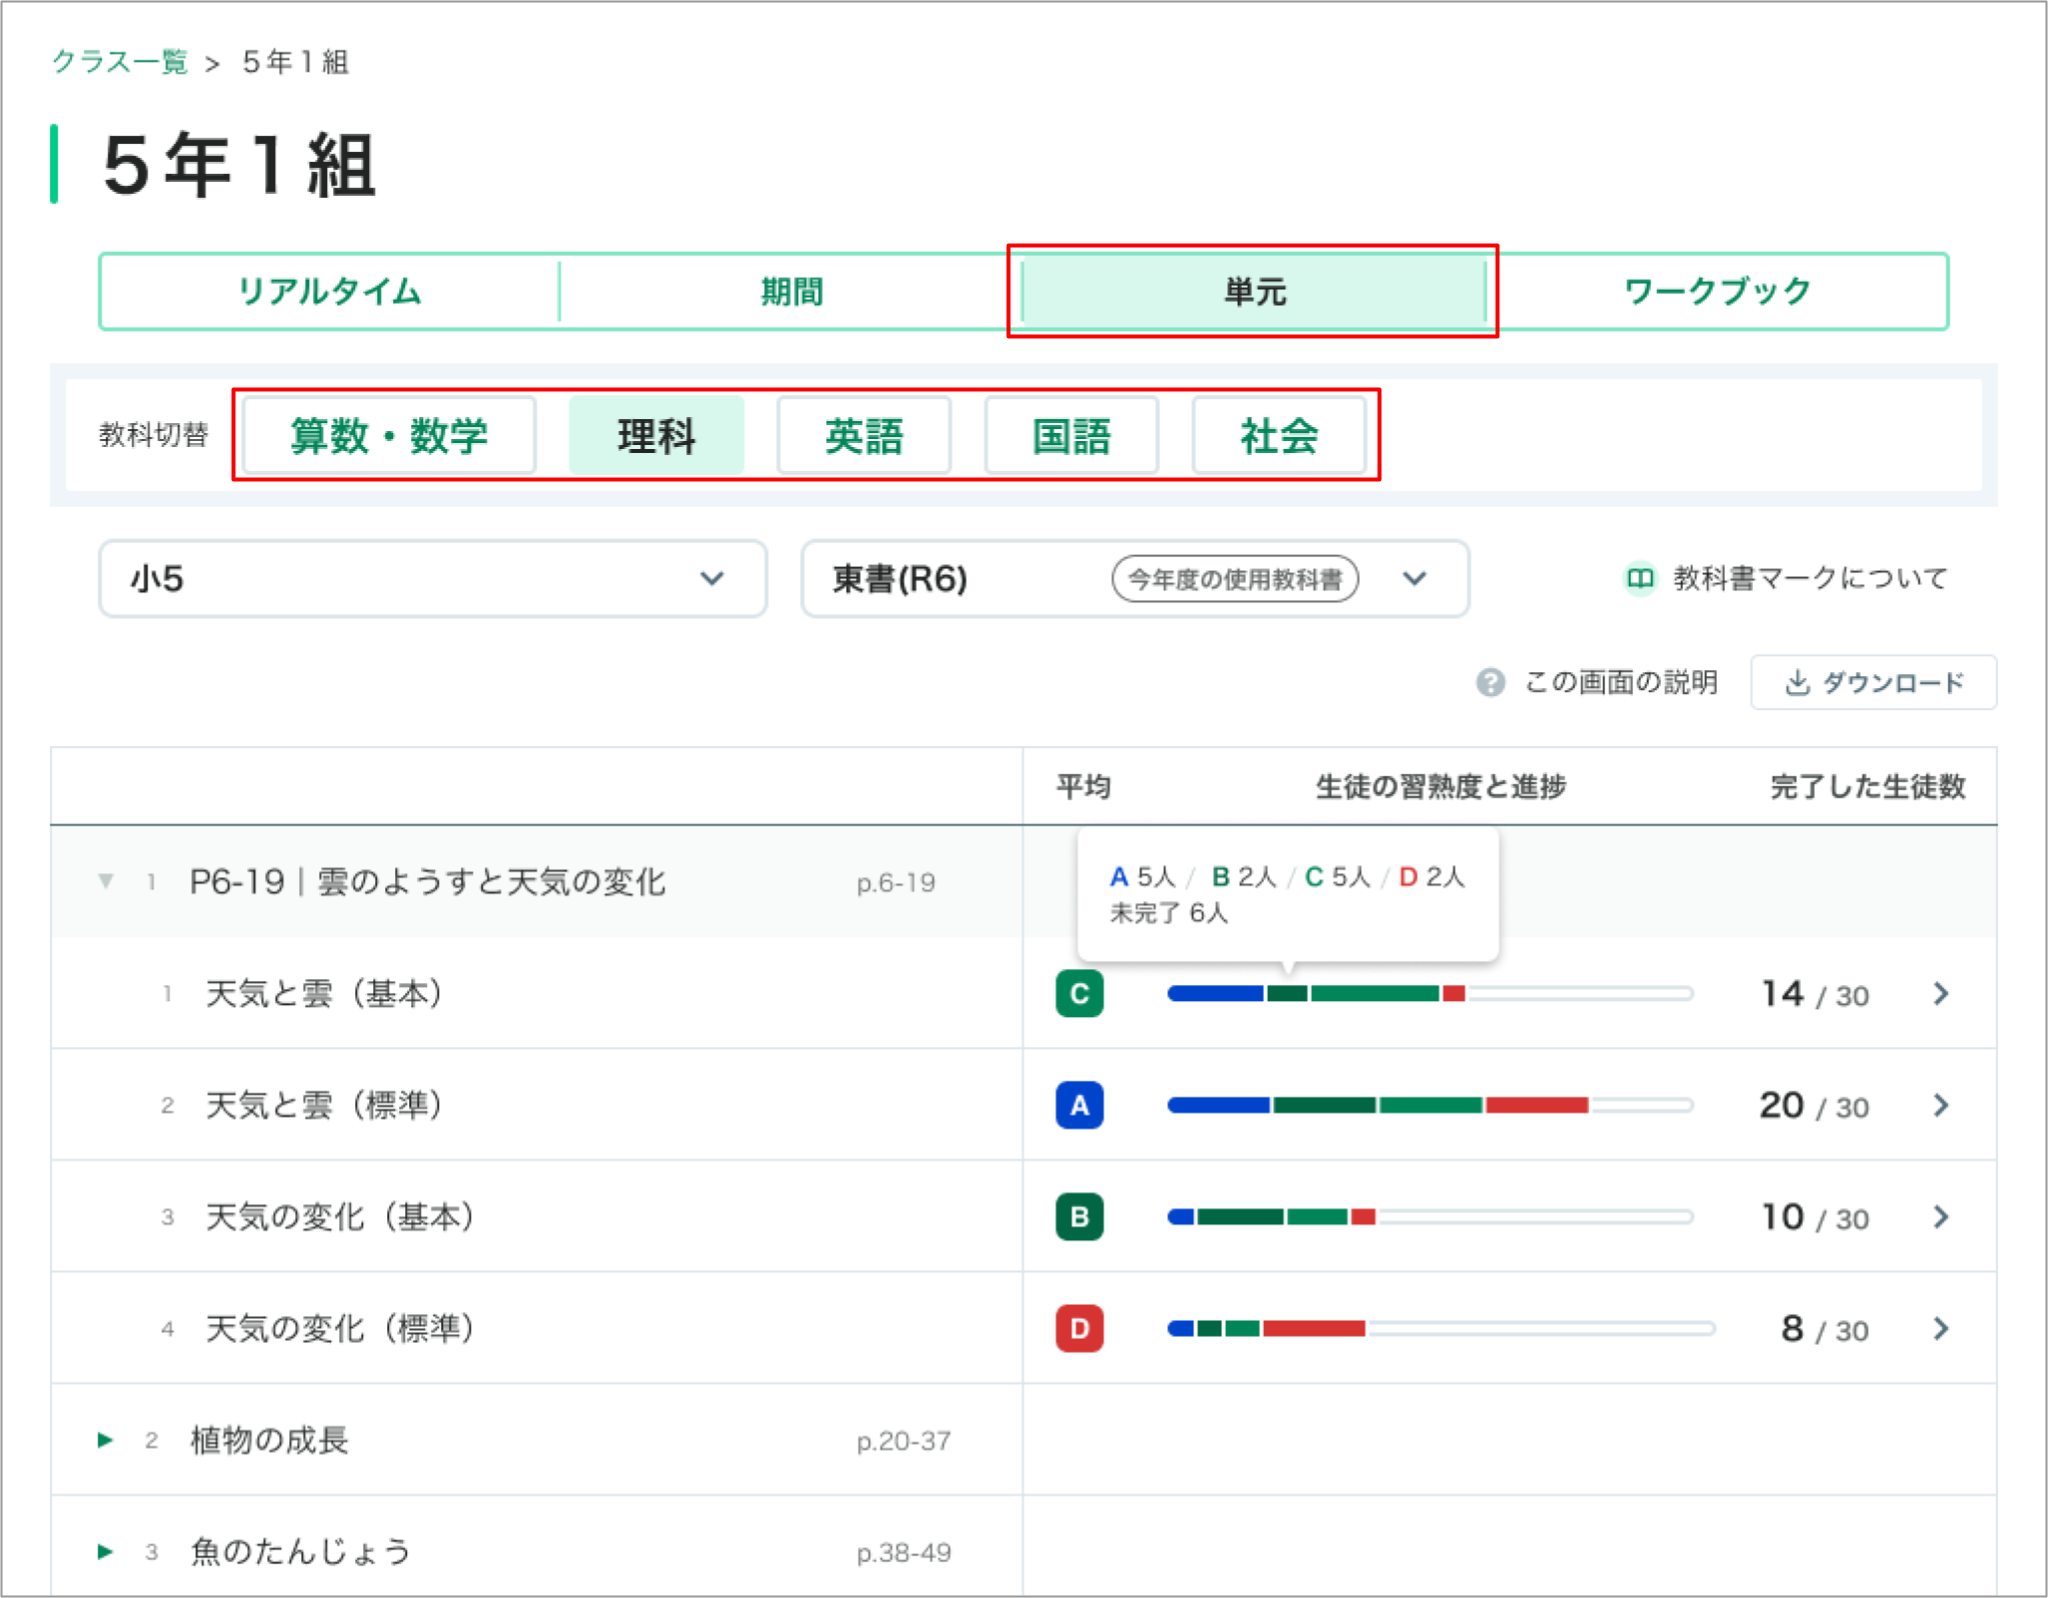Click the 今年度の使用教科書 badge
The image size is (2048, 1598).
tap(1235, 579)
